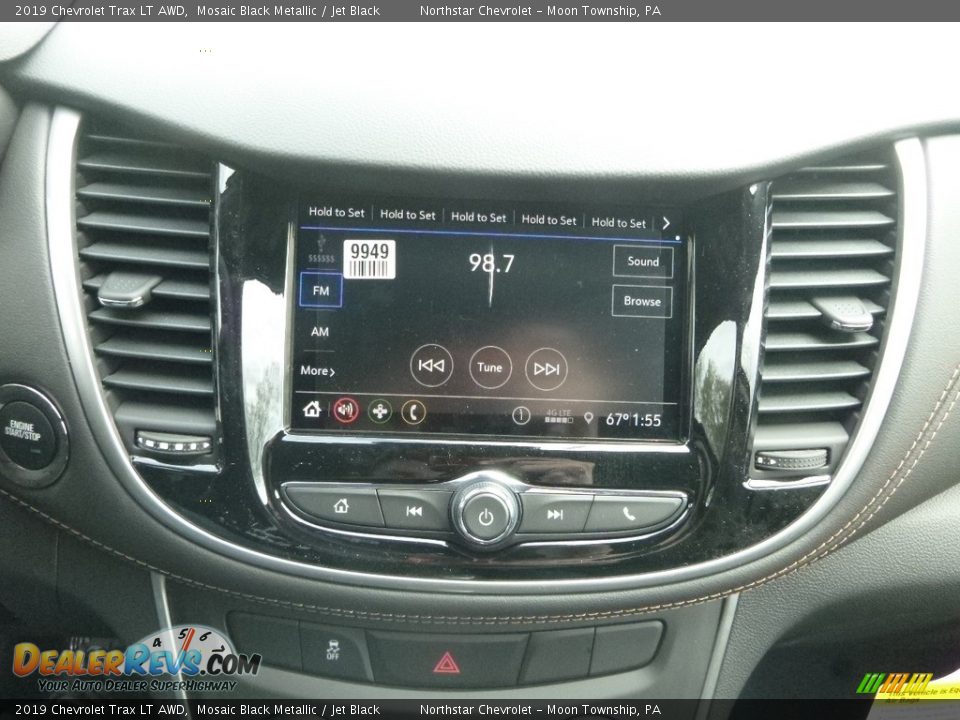Screen dimensions: 960x720
Task: Tap the Browse button
Action: click(x=641, y=301)
